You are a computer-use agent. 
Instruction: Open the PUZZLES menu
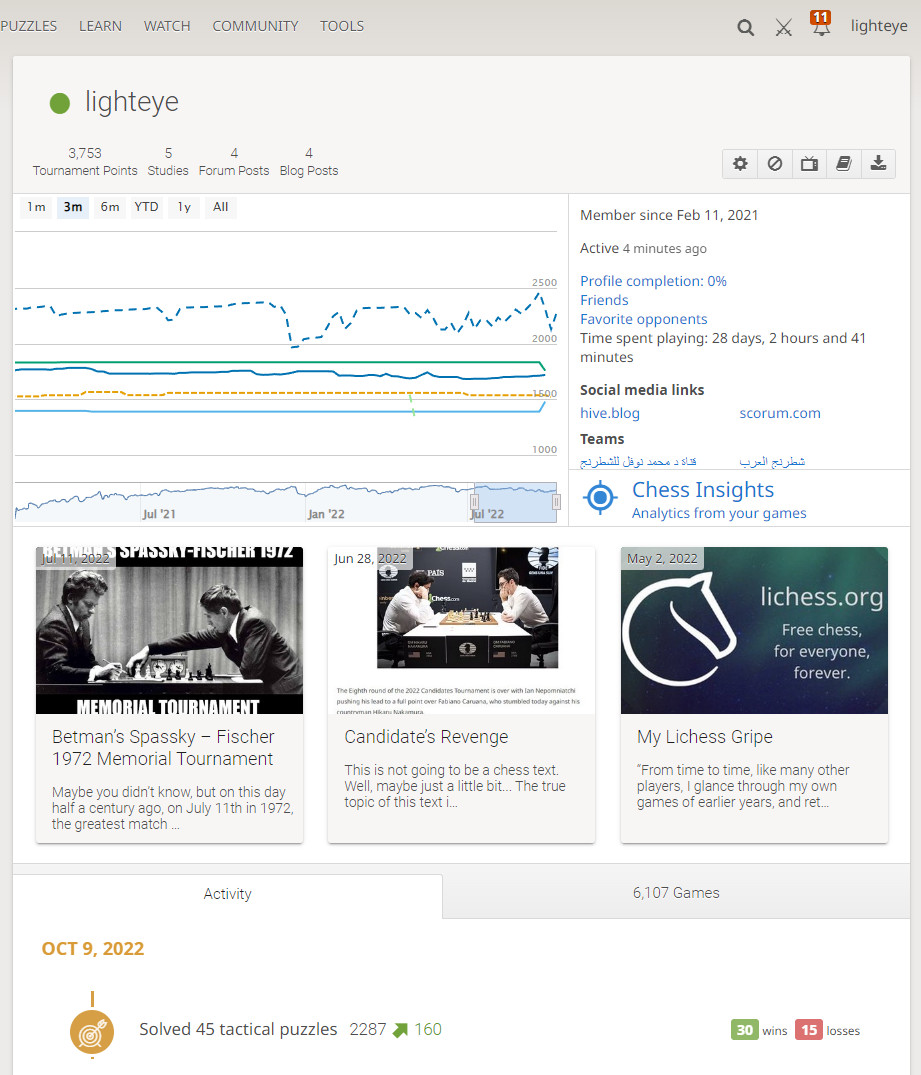tap(29, 26)
